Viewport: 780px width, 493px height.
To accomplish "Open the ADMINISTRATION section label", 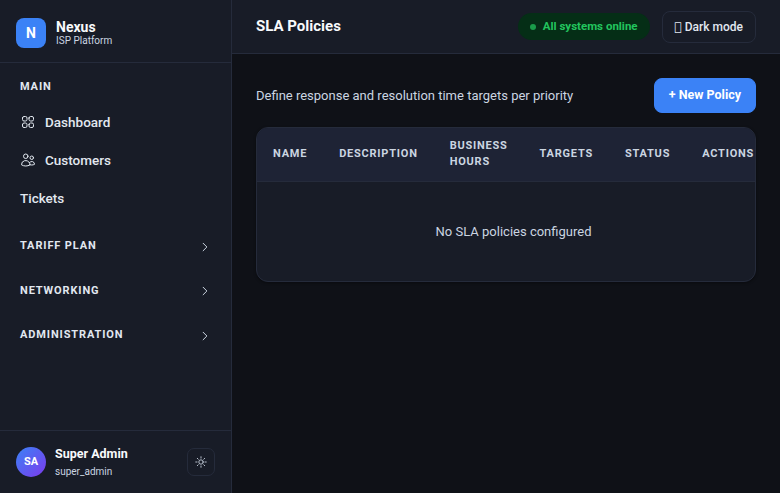I will coord(71,334).
